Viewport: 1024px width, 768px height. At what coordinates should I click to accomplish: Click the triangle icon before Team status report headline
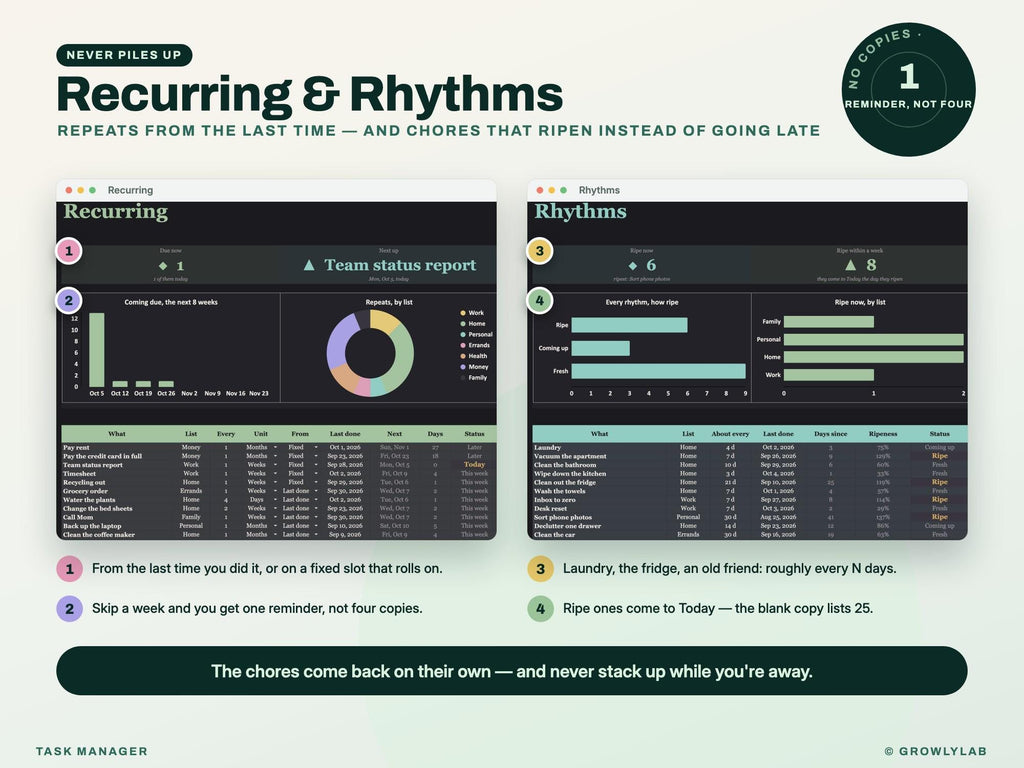(x=310, y=264)
